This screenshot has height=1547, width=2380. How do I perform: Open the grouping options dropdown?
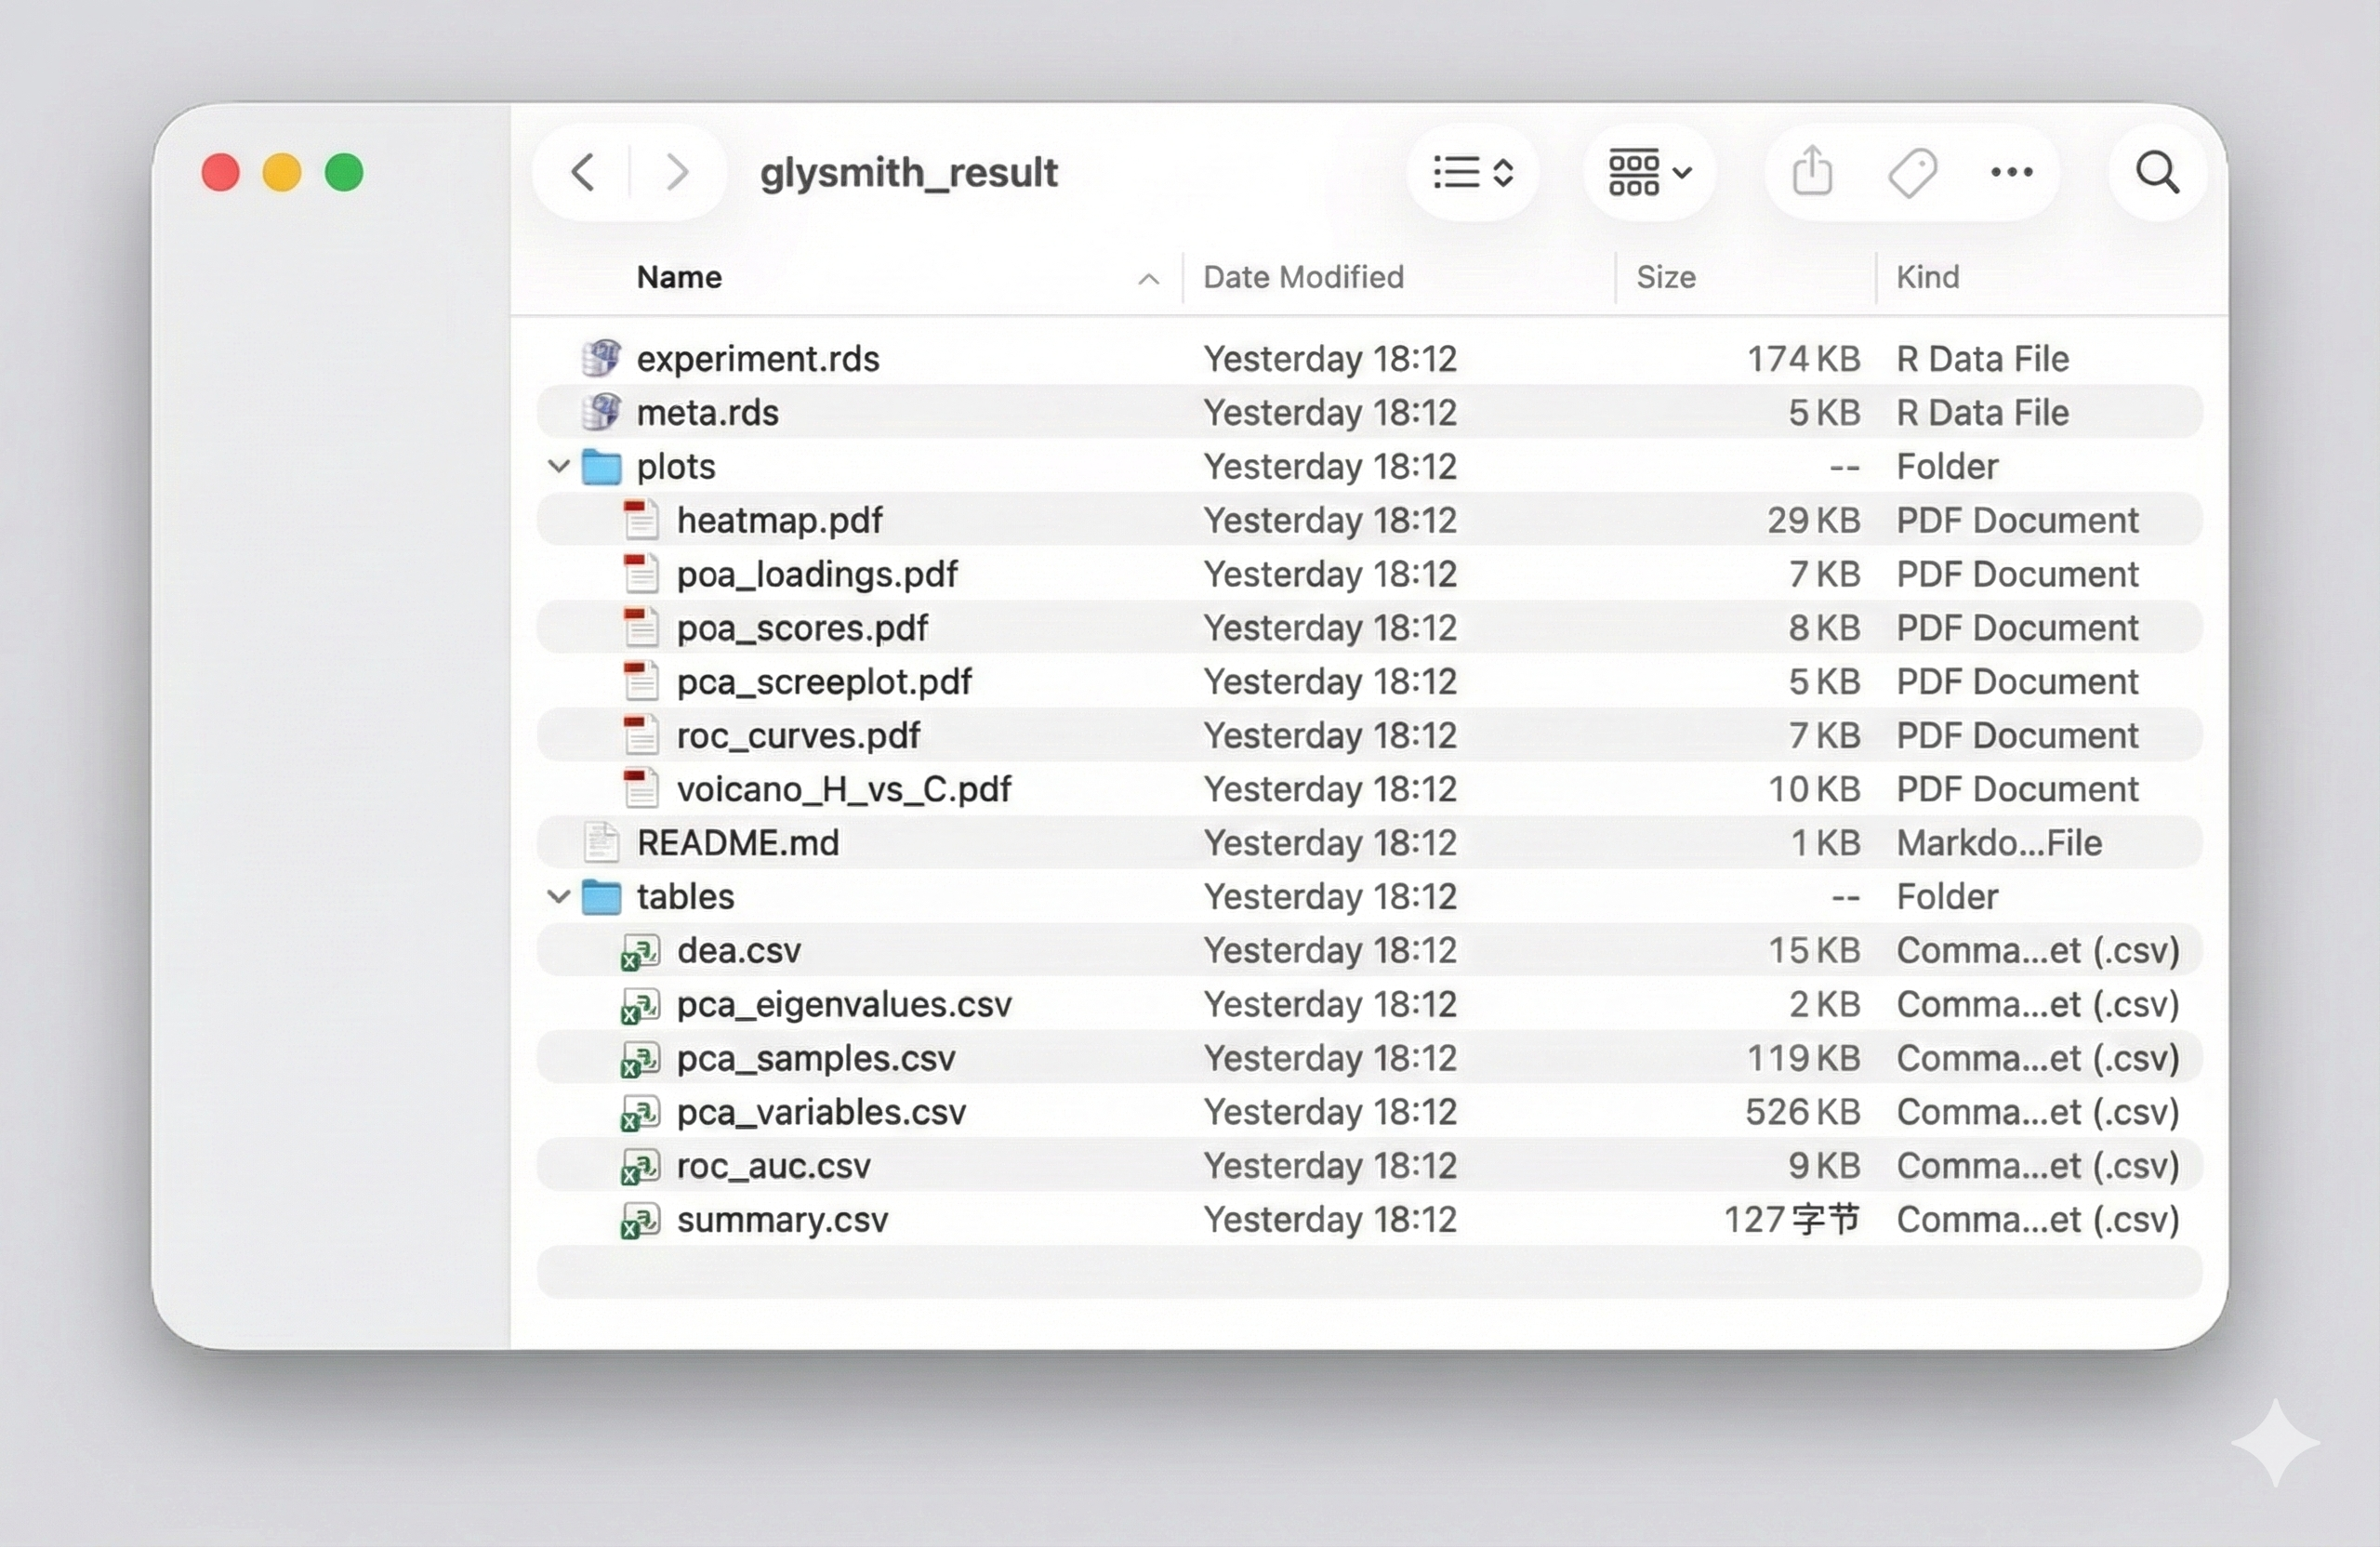pyautogui.click(x=1649, y=172)
